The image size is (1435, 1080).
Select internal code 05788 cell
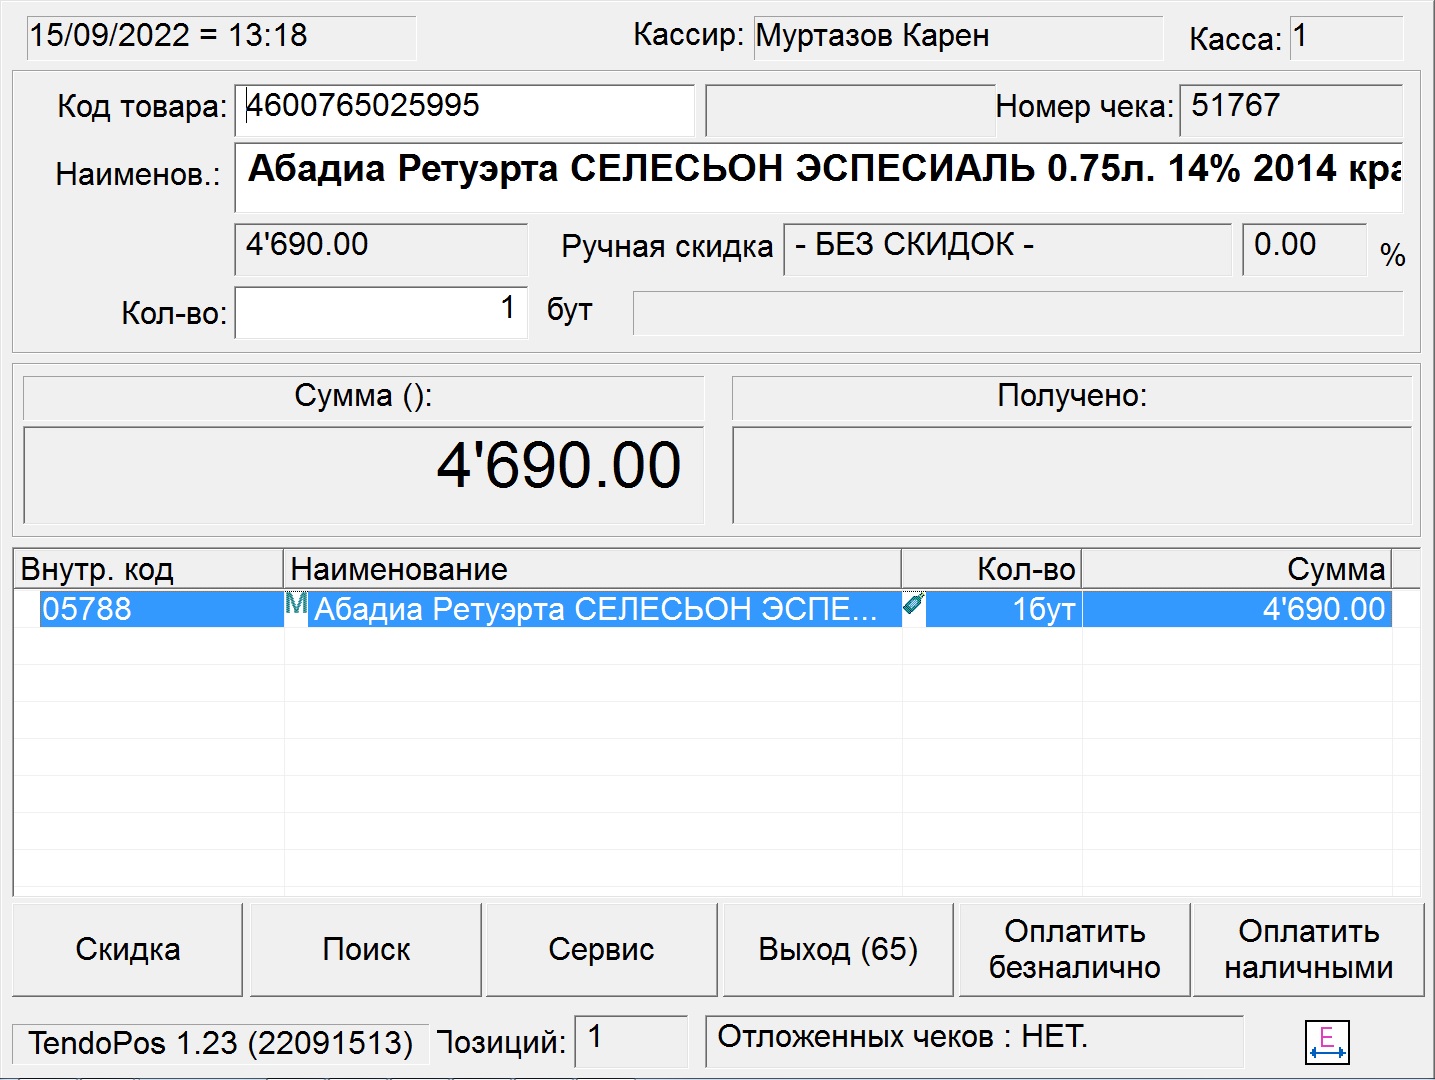point(161,609)
